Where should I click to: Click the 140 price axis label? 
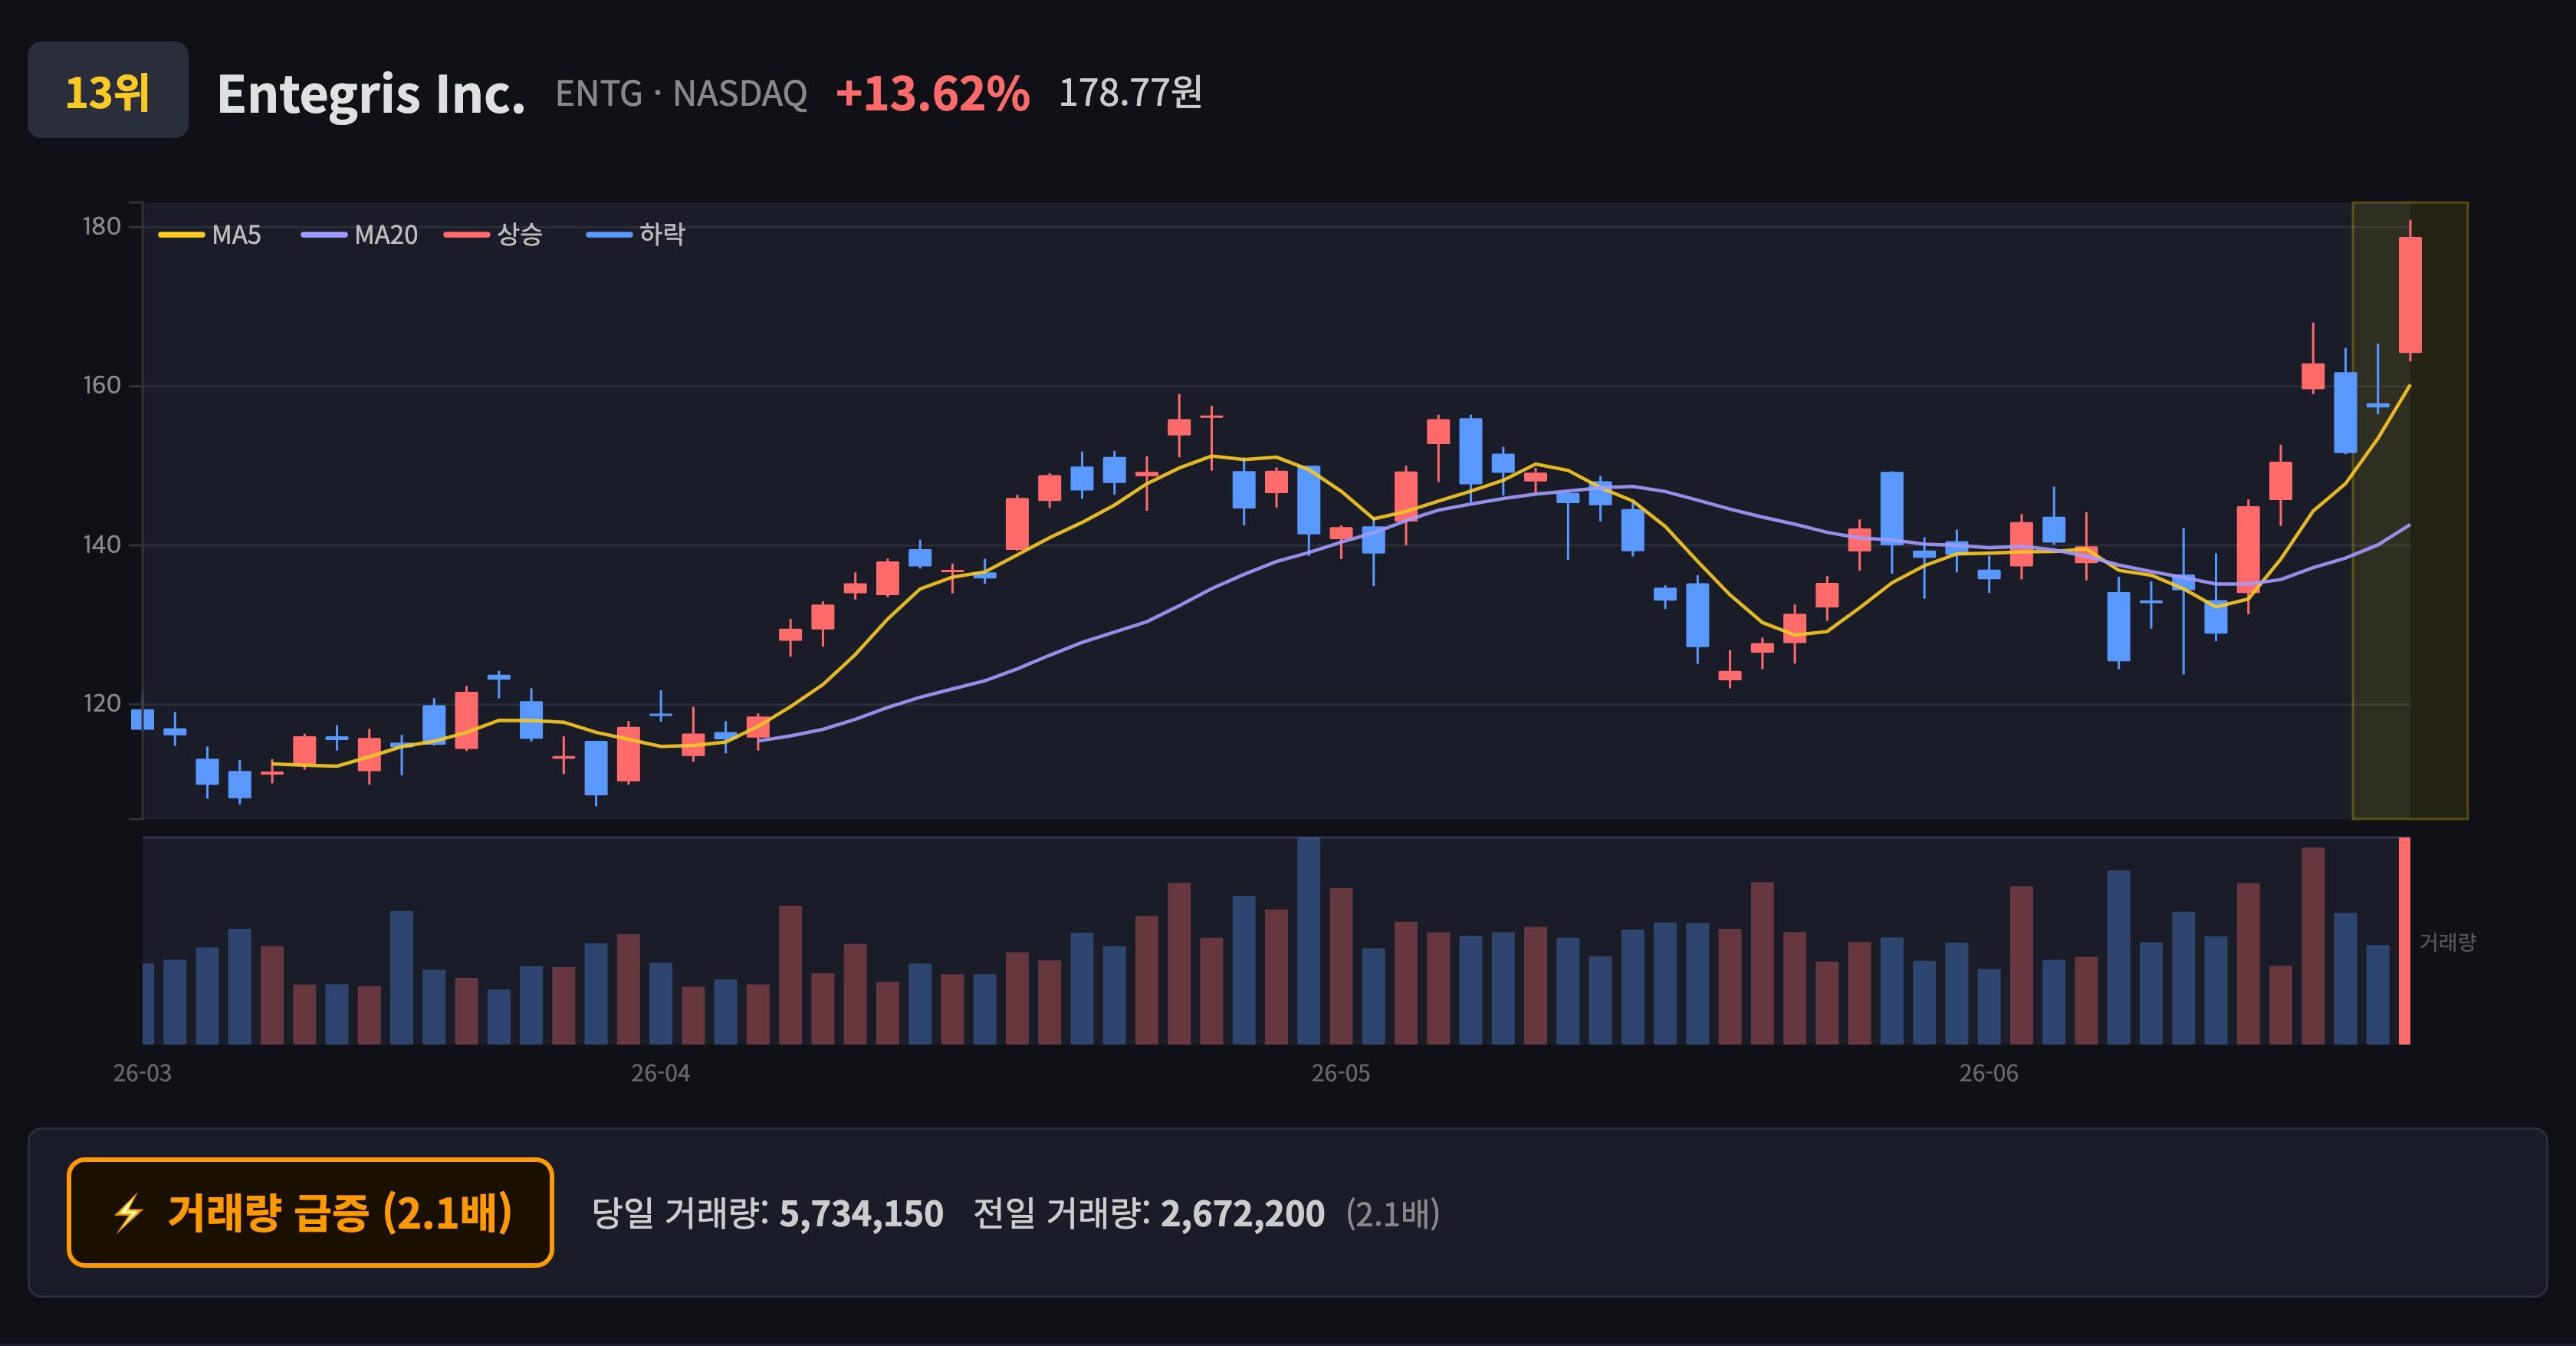coord(101,545)
